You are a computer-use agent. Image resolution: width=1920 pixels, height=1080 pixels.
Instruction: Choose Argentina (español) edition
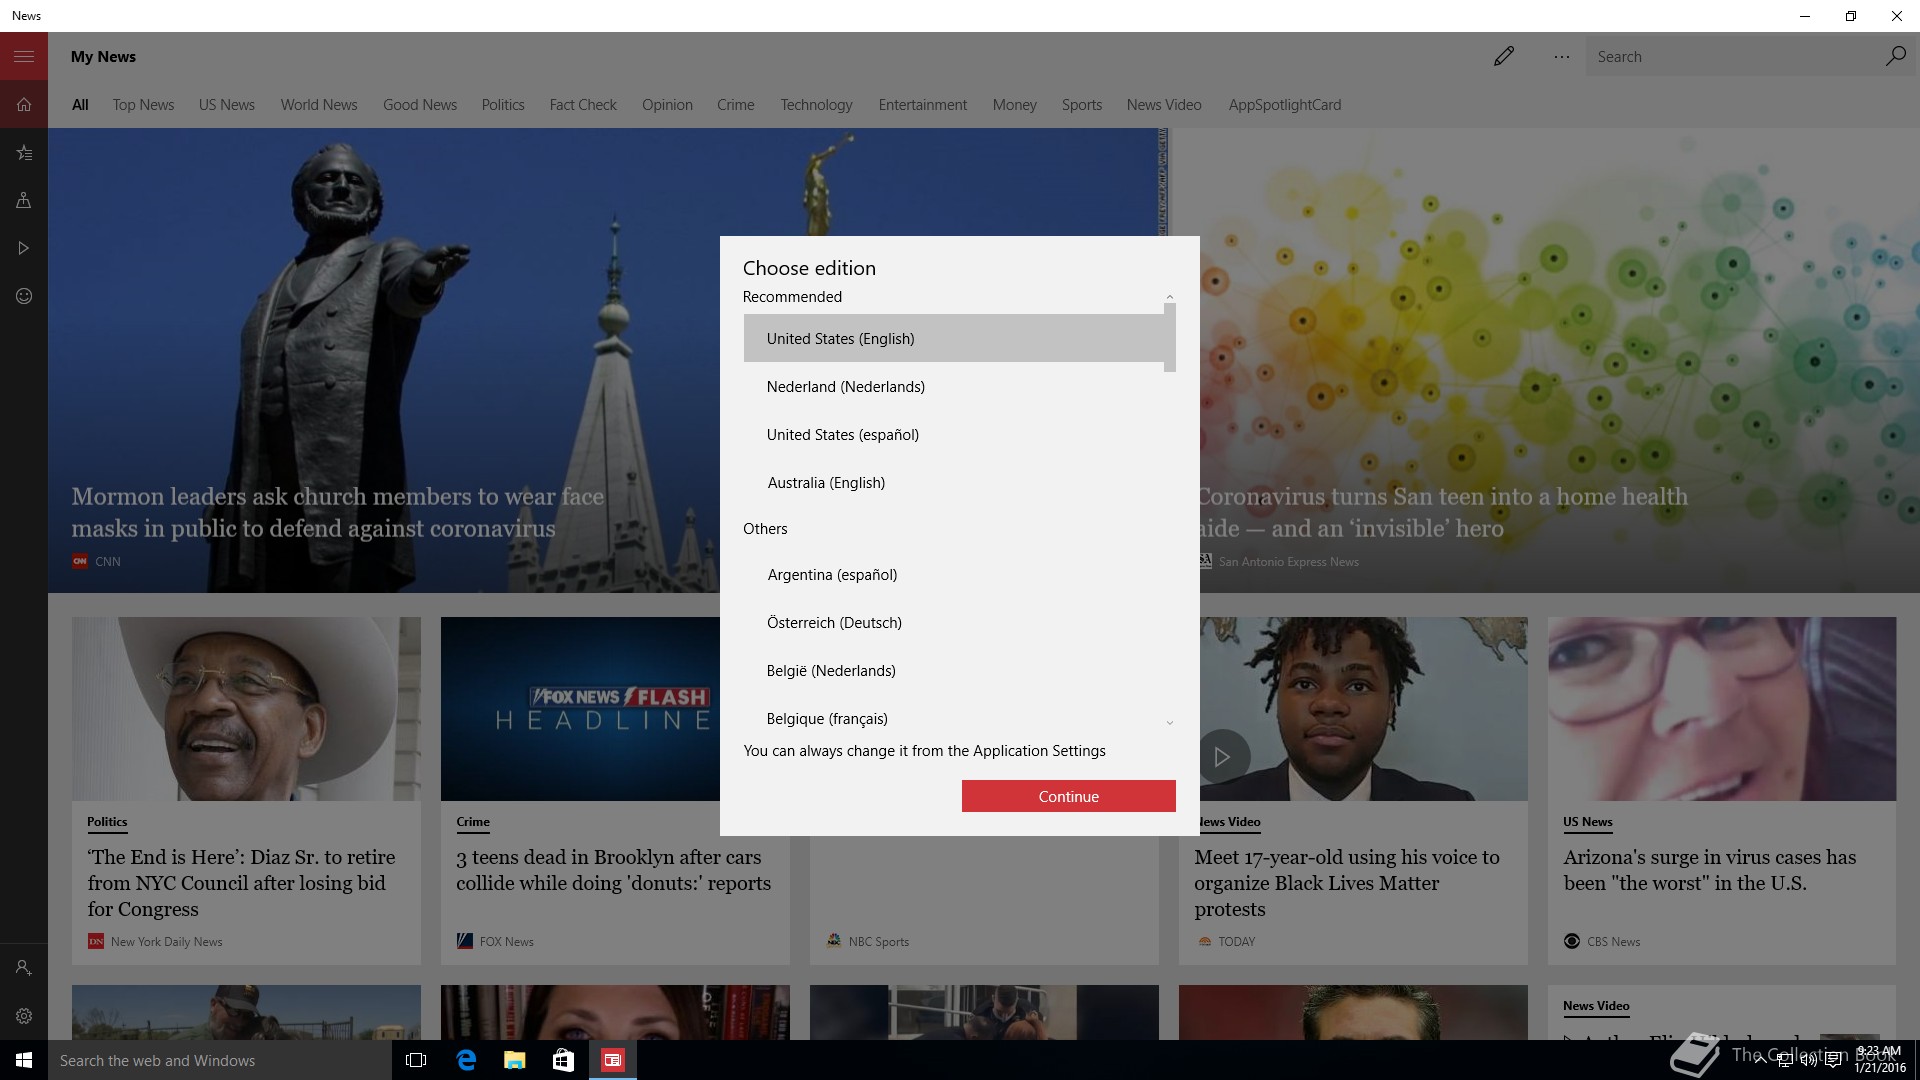[x=954, y=574]
